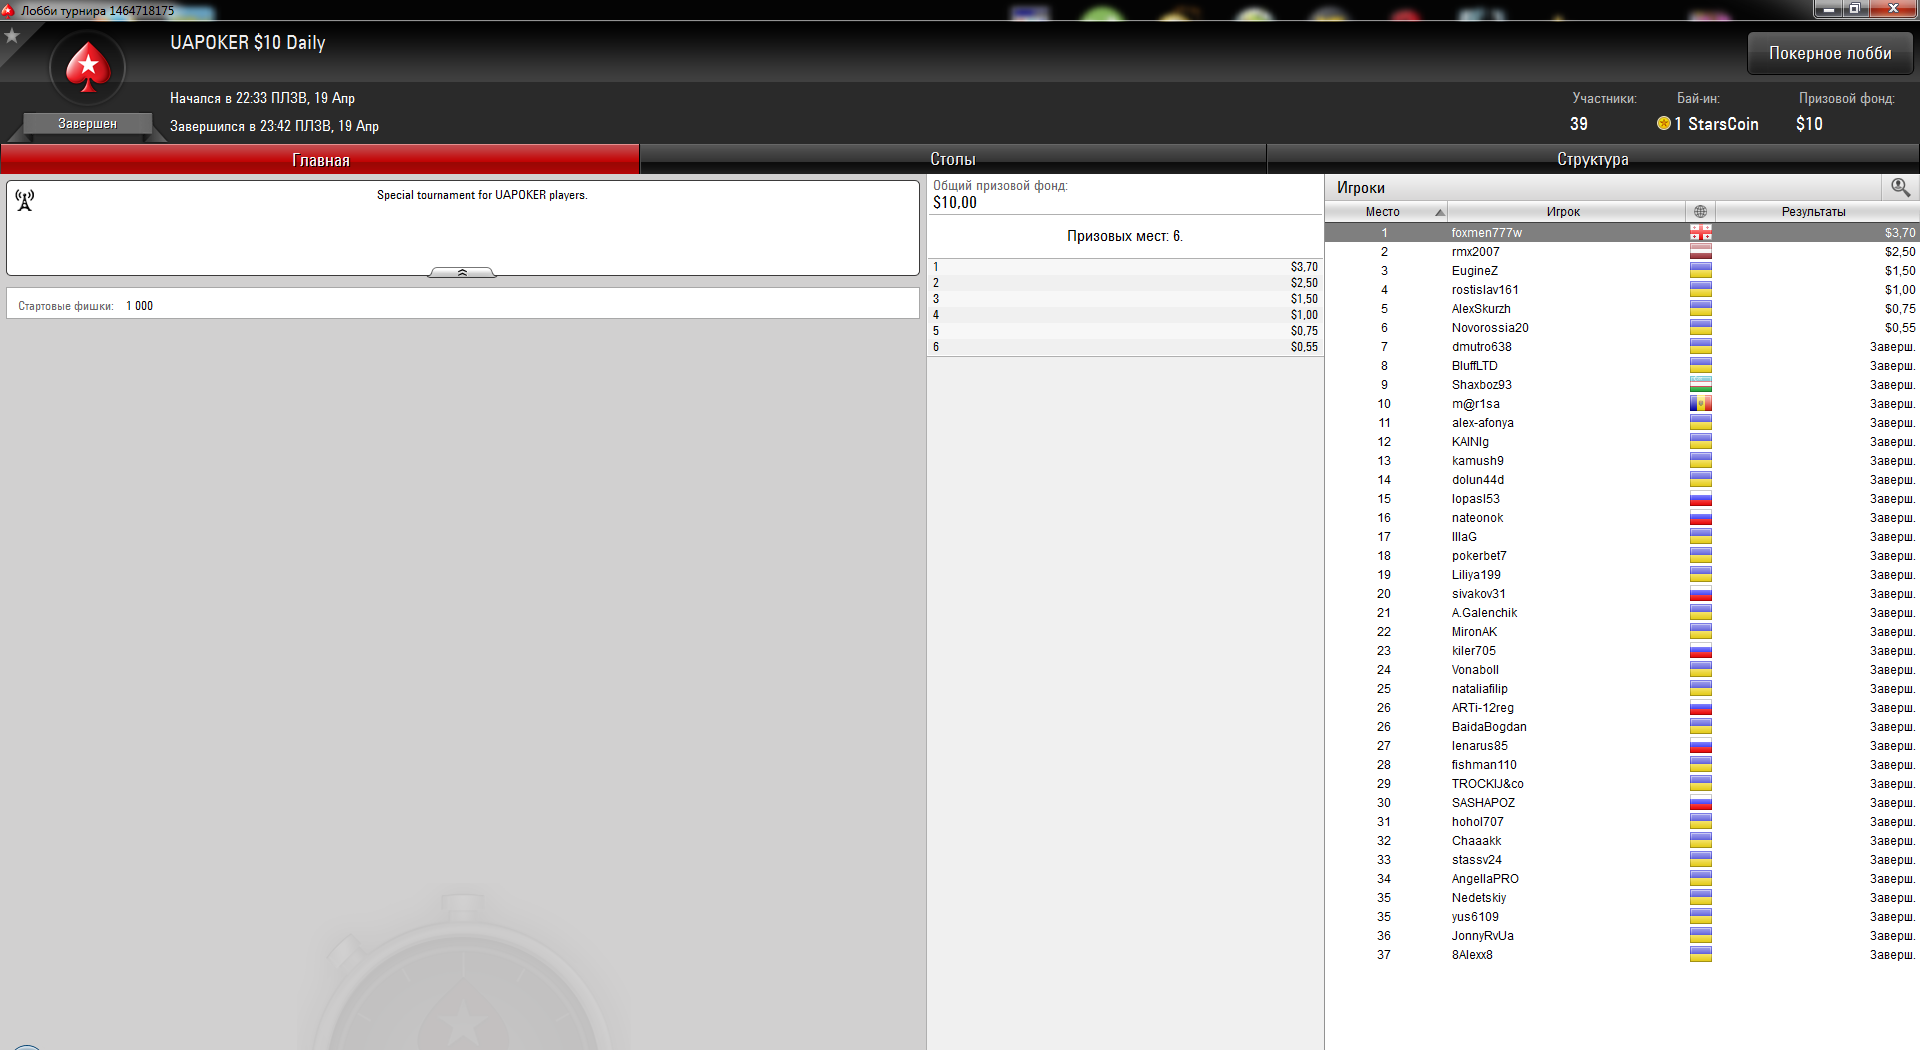Select player dolun44d
This screenshot has height=1050, width=1920.
[1621, 479]
